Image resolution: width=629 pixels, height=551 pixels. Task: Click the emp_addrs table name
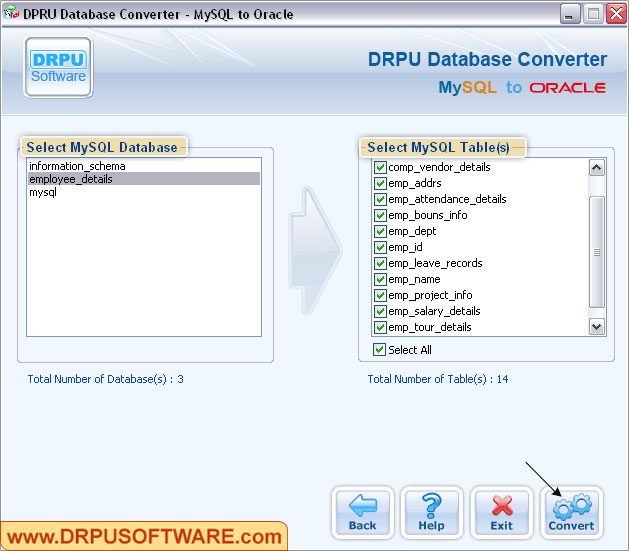pyautogui.click(x=415, y=183)
